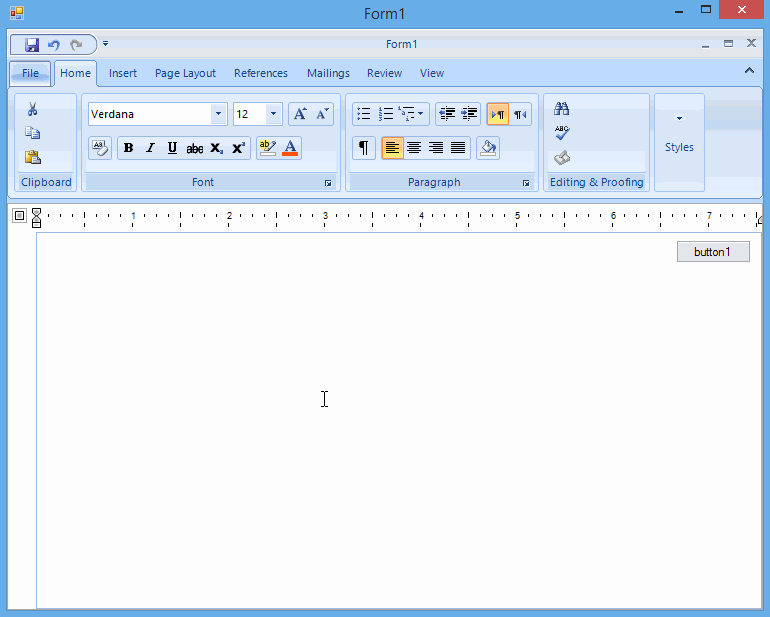This screenshot has height=617, width=770.
Task: Justify the paragraph text
Action: click(x=458, y=148)
